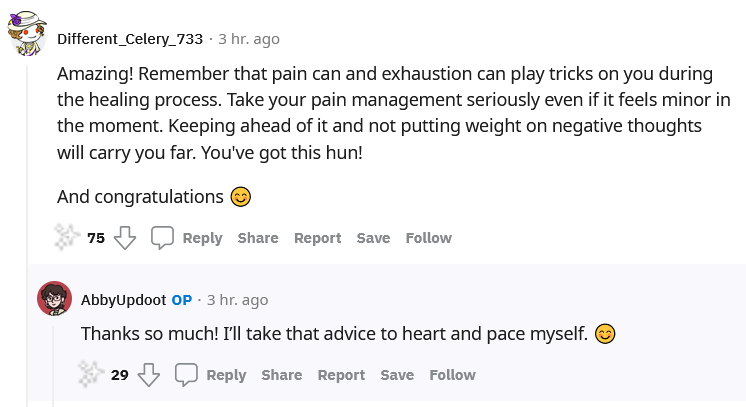The image size is (746, 407).
Task: Share AbbyUpdoot's reply
Action: pos(282,375)
